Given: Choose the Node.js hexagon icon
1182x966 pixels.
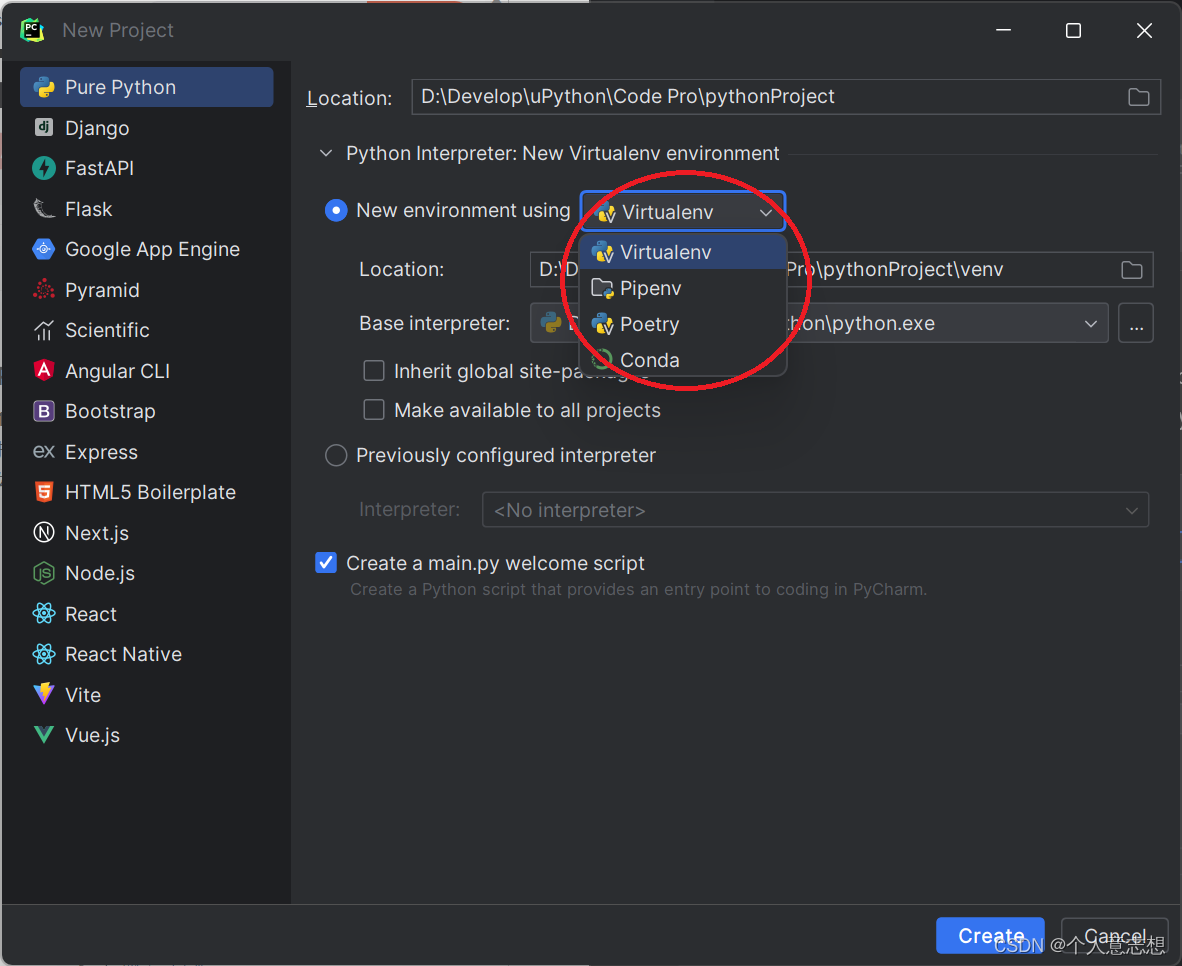Looking at the screenshot, I should 44,573.
